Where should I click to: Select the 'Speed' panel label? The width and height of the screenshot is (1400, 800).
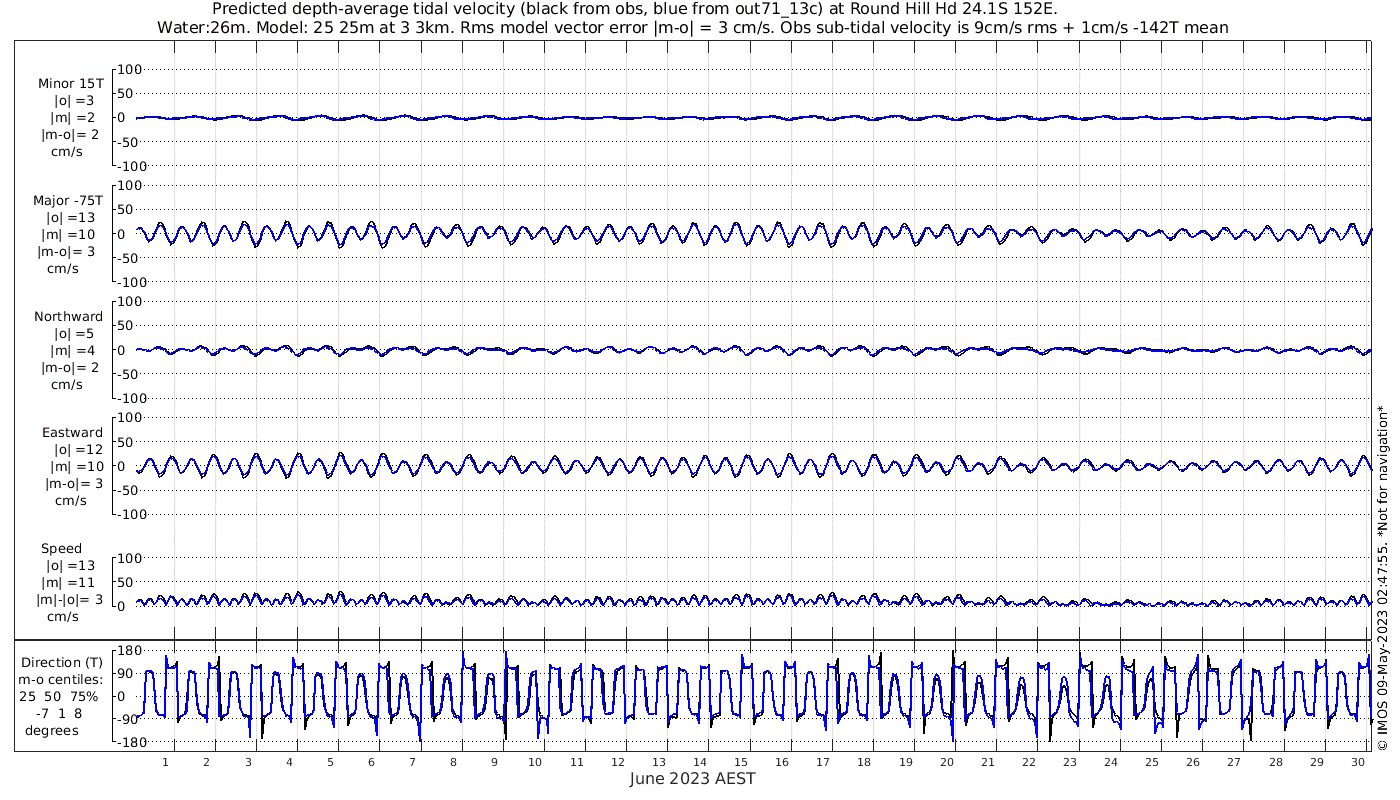pyautogui.click(x=62, y=548)
